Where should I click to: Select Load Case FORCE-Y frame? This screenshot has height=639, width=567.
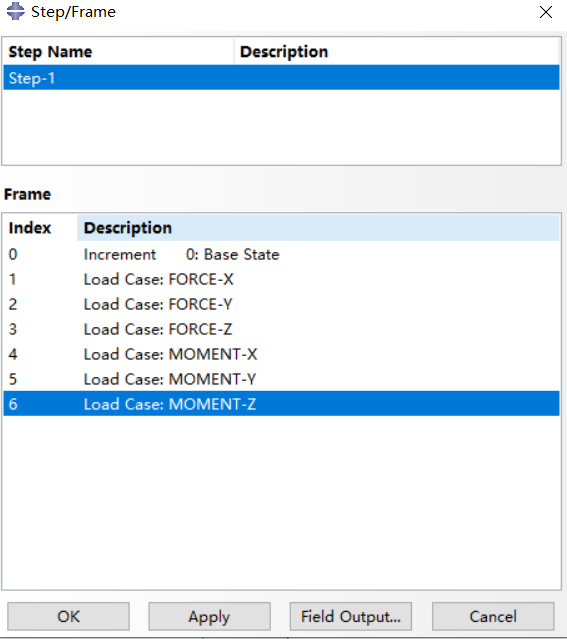point(281,304)
